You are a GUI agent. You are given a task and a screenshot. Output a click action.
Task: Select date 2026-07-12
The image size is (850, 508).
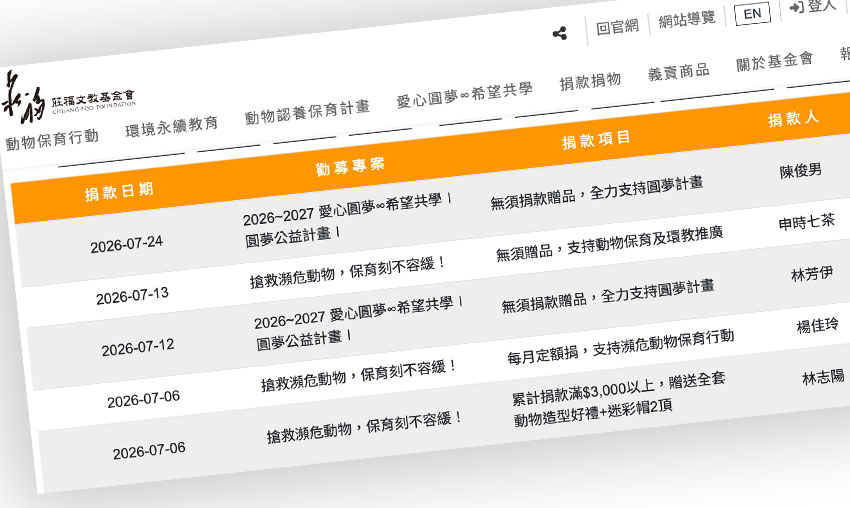click(138, 348)
